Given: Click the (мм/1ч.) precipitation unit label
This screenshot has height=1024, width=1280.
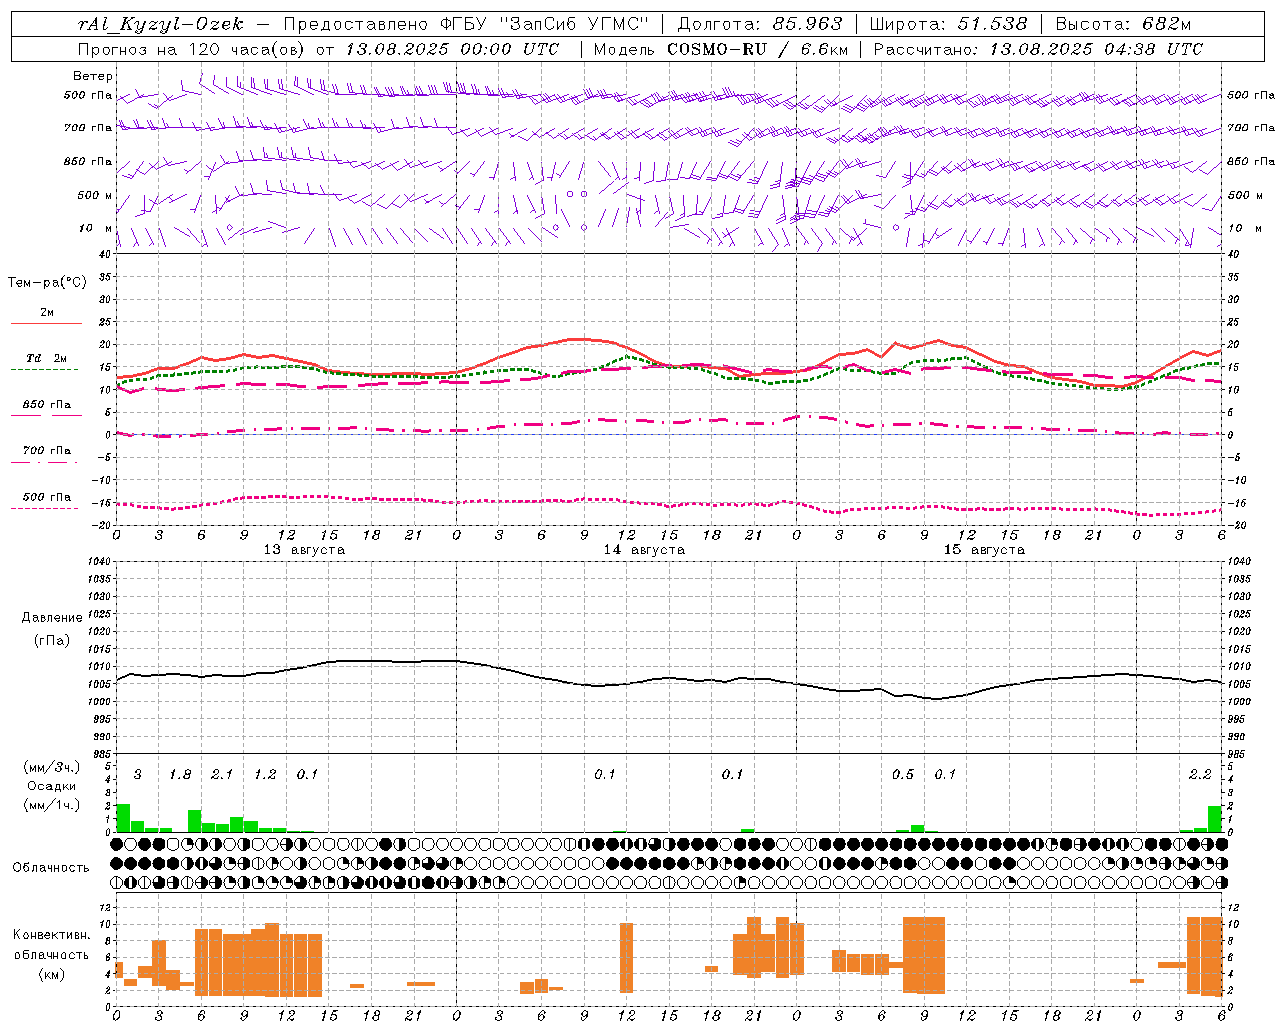Looking at the screenshot, I should [x=52, y=805].
